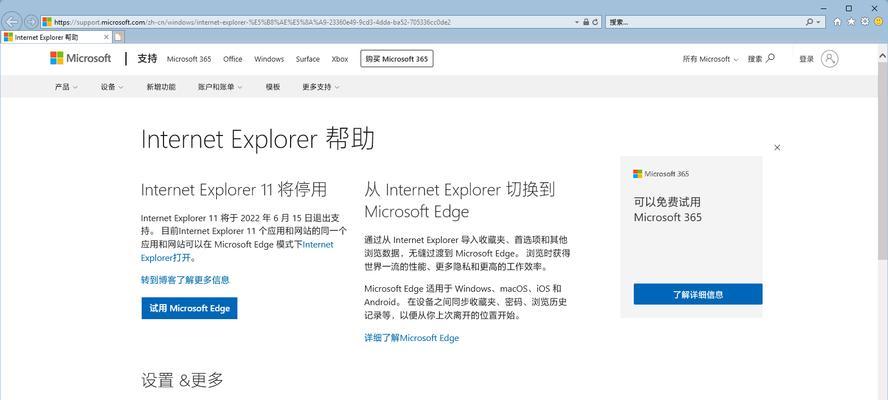Viewport: 888px width, 400px height.
Task: Click the security lock icon in address bar
Action: pyautogui.click(x=586, y=22)
